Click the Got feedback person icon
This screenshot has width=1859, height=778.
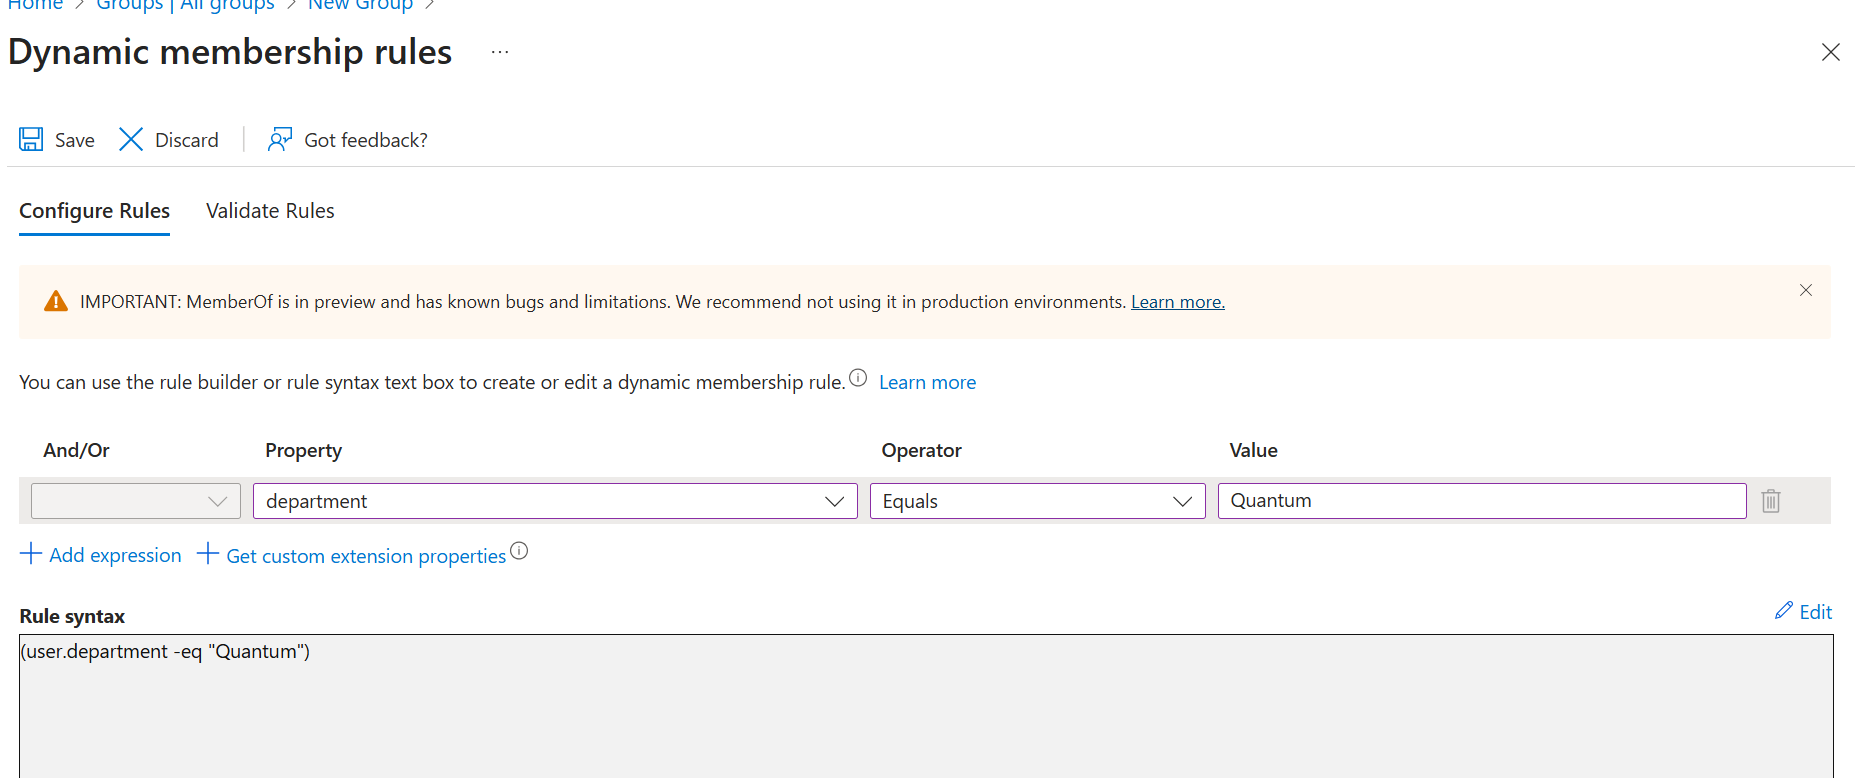tap(280, 139)
